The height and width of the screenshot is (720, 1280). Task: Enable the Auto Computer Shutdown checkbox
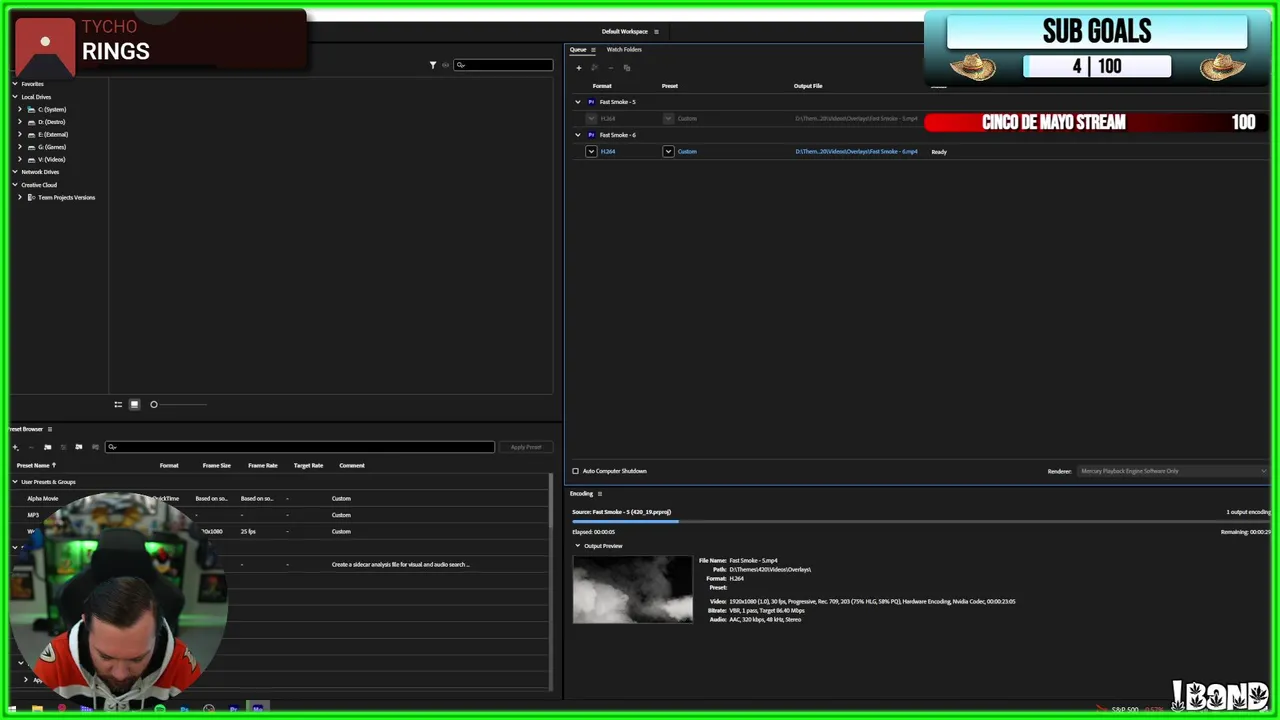(x=575, y=471)
